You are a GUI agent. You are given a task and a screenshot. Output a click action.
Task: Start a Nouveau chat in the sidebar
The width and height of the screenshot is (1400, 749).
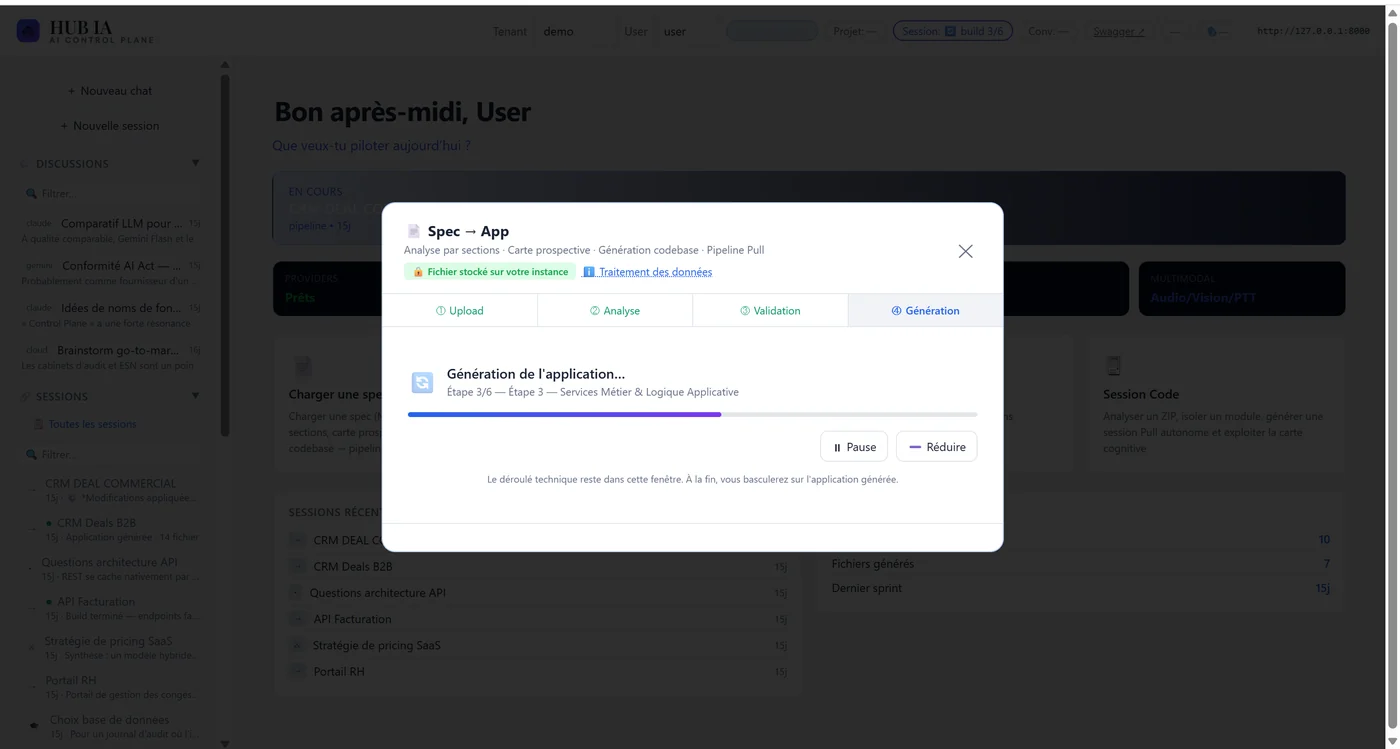click(x=110, y=91)
